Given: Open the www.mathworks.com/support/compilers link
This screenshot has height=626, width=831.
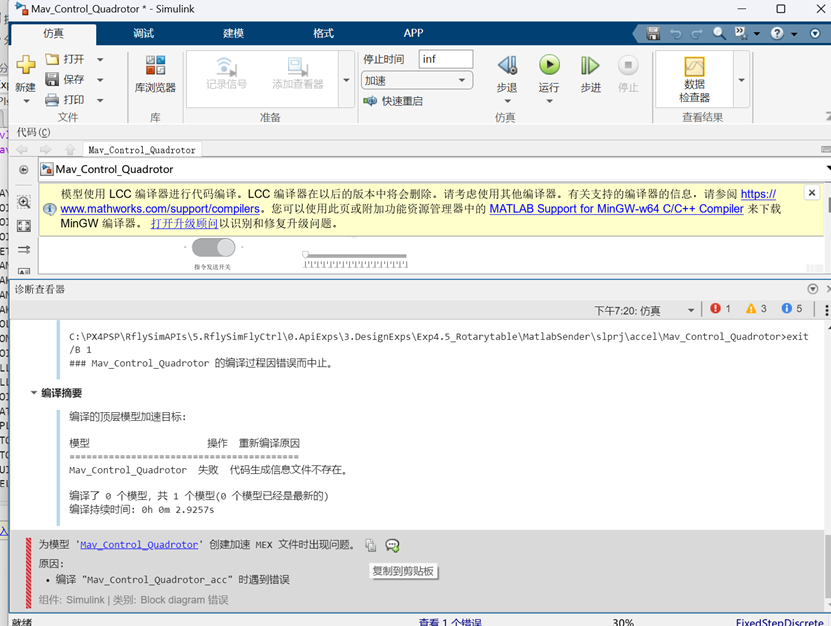Looking at the screenshot, I should tap(160, 209).
